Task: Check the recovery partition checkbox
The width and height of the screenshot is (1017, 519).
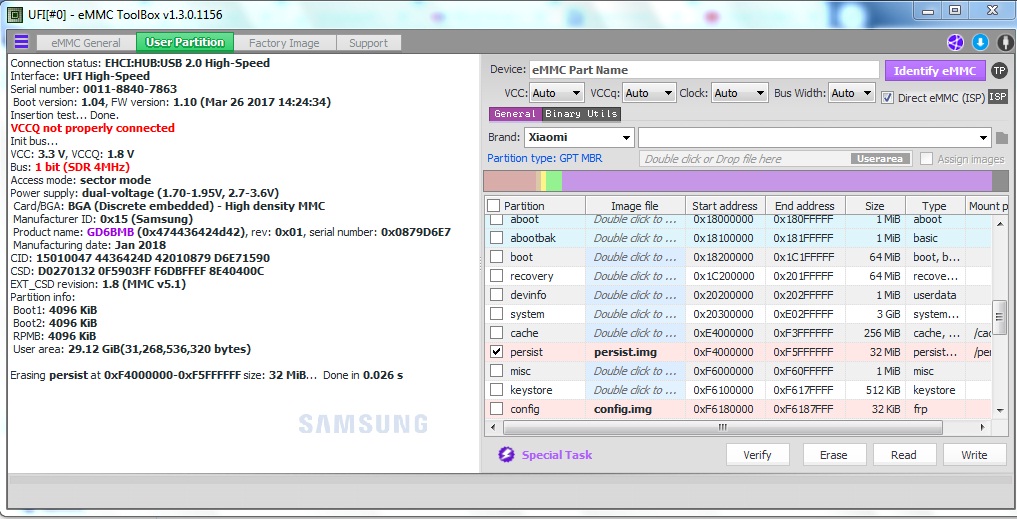Action: pyautogui.click(x=496, y=276)
